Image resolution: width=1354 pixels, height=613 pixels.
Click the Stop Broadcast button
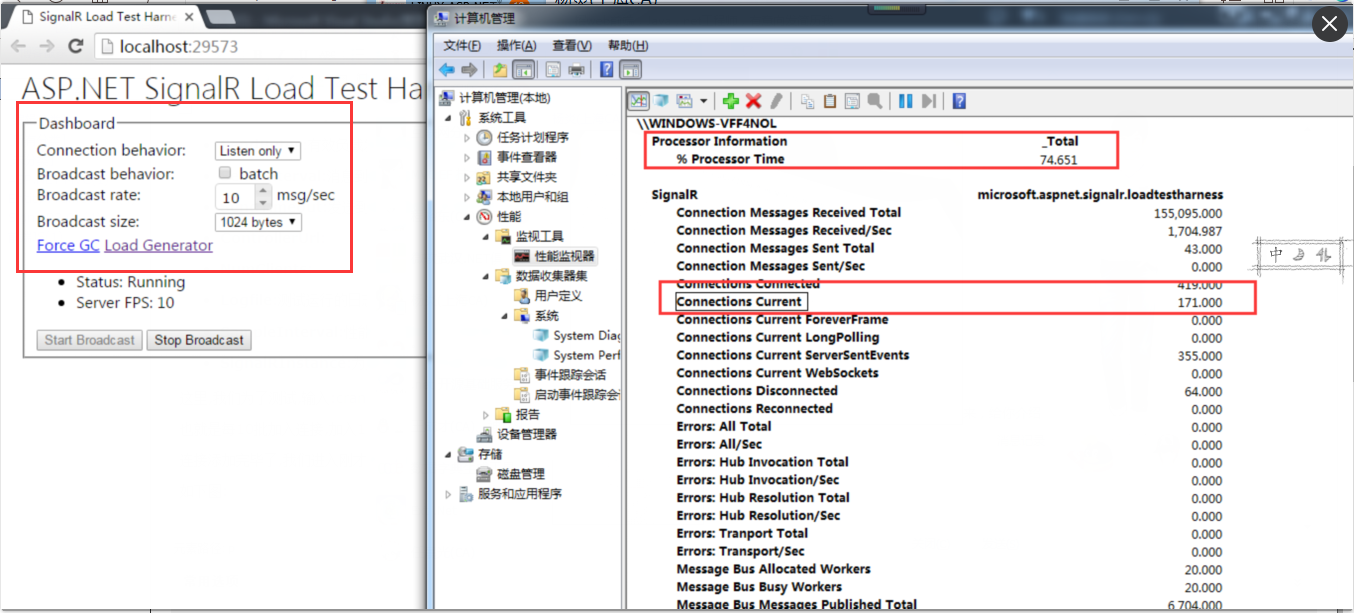[199, 340]
